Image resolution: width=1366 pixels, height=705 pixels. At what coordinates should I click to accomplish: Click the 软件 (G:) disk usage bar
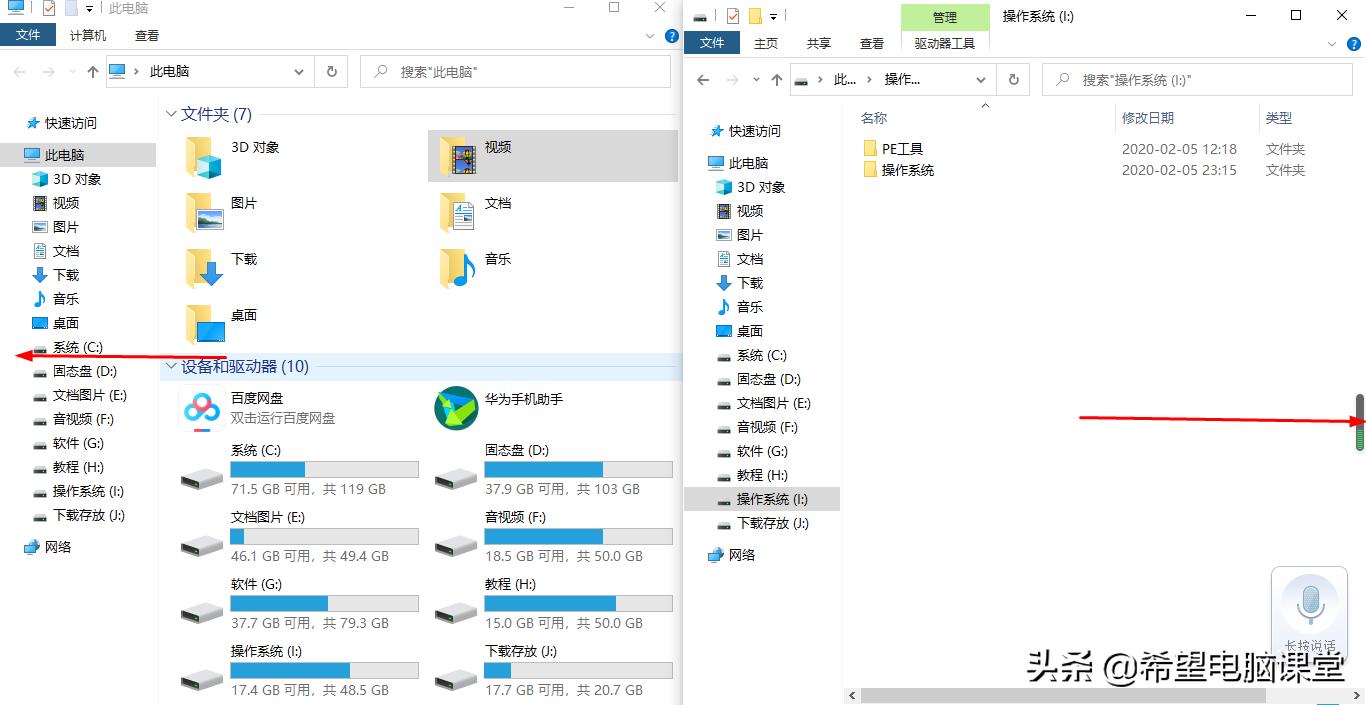click(x=323, y=603)
